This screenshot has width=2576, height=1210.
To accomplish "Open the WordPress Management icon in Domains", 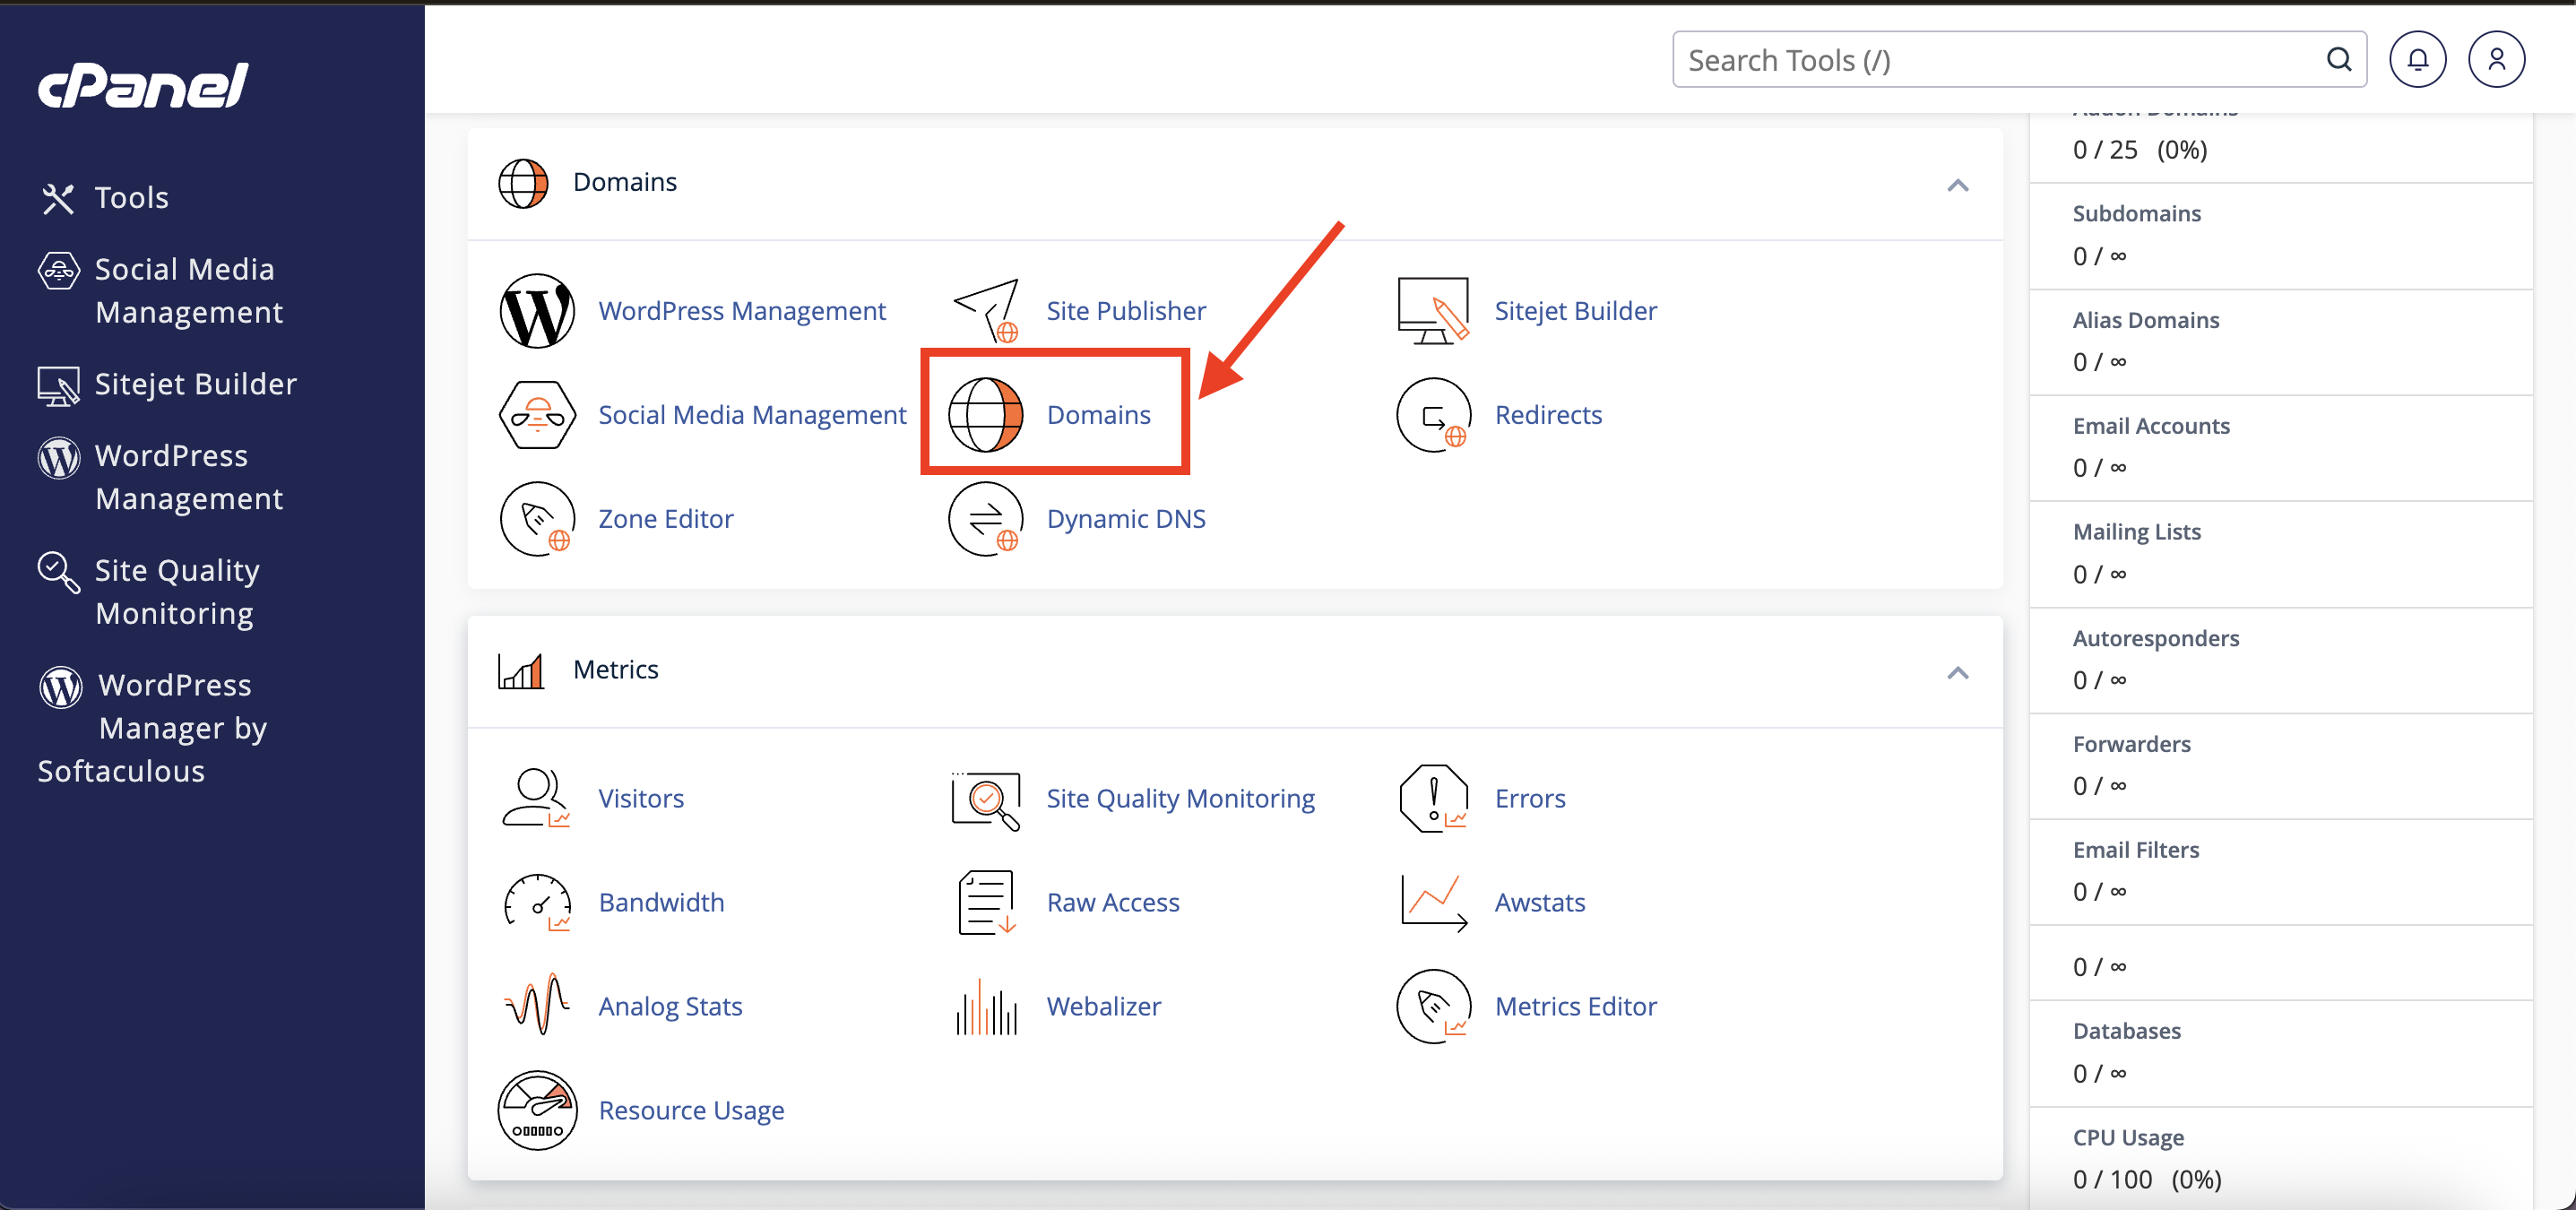I will point(537,311).
